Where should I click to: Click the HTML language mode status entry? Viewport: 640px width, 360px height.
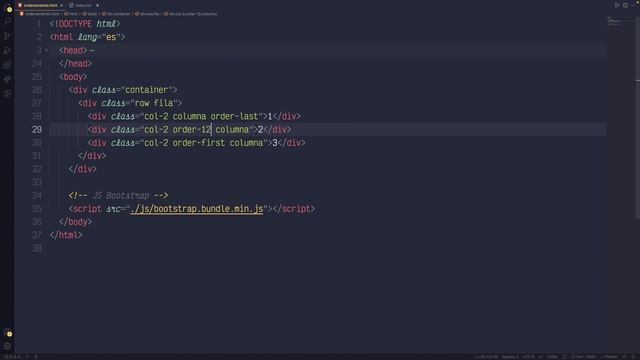[x=552, y=357]
